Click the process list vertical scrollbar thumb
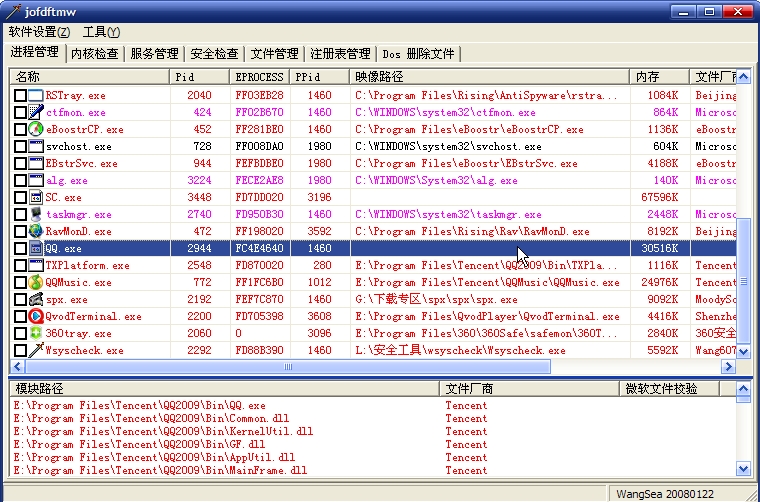The width and height of the screenshot is (760, 502). click(743, 282)
